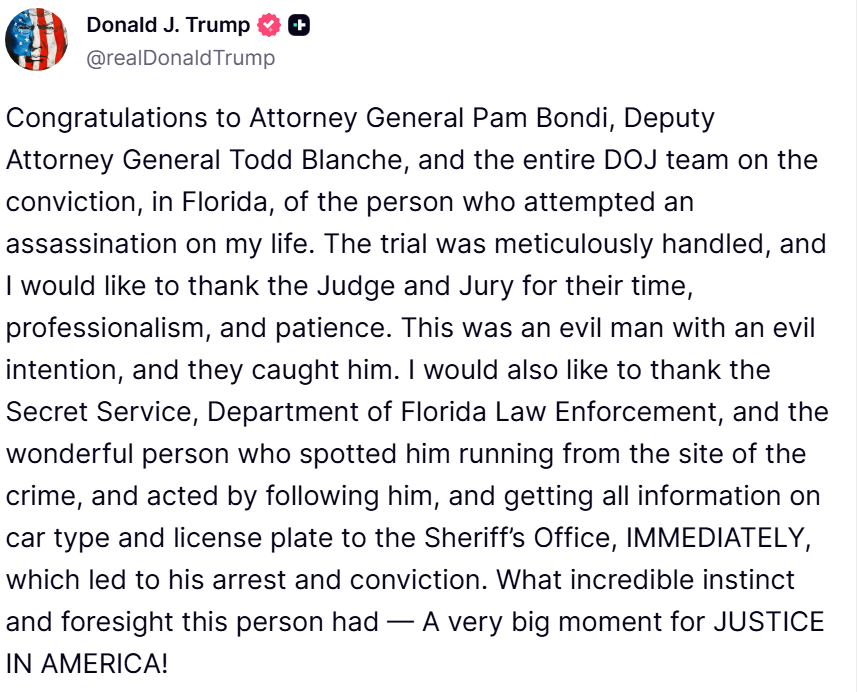Image resolution: width=858 pixels, height=692 pixels.
Task: Click the name Todd Blanche
Action: 319,160
